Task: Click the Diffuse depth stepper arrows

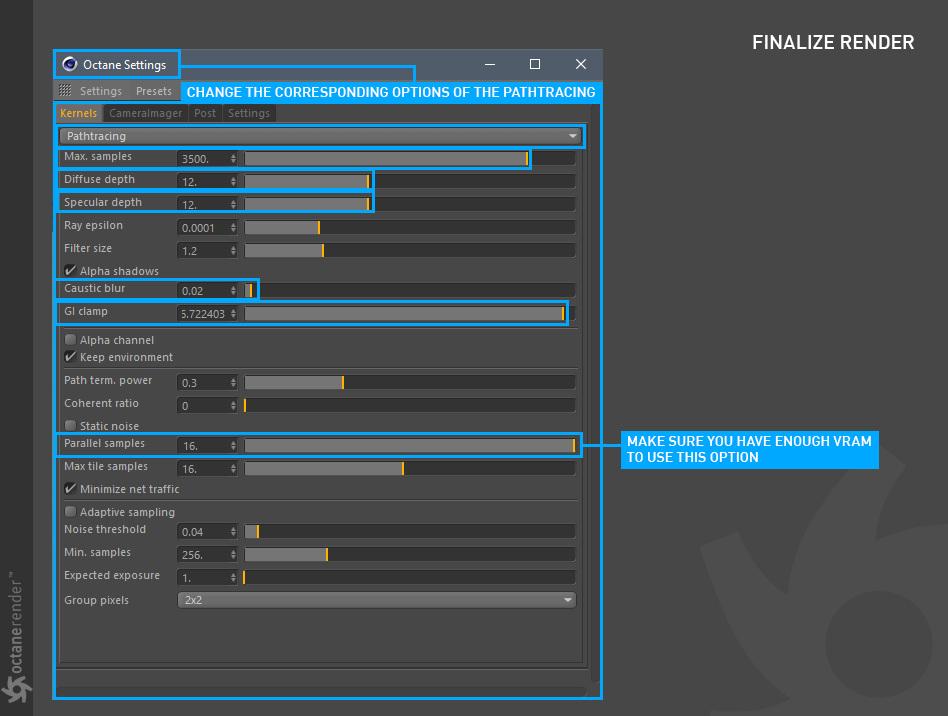Action: 233,181
